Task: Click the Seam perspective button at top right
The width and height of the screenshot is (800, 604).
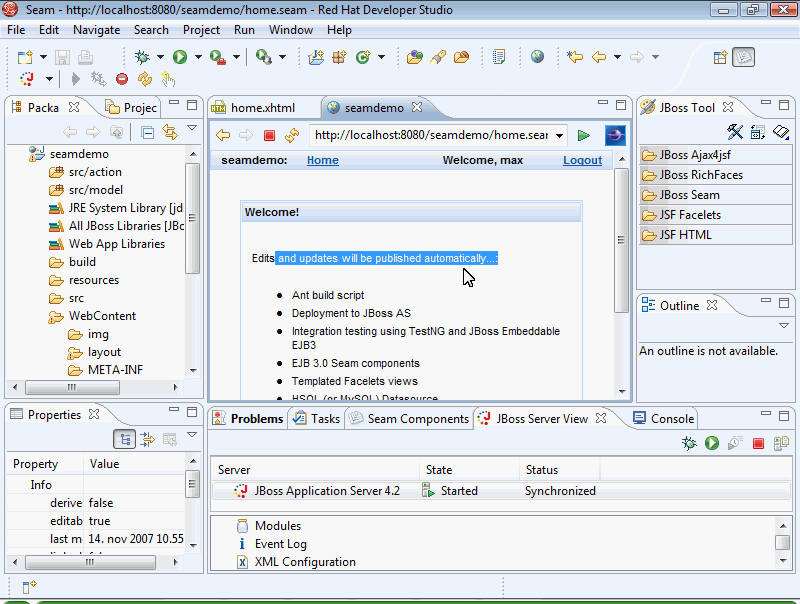Action: (x=743, y=57)
